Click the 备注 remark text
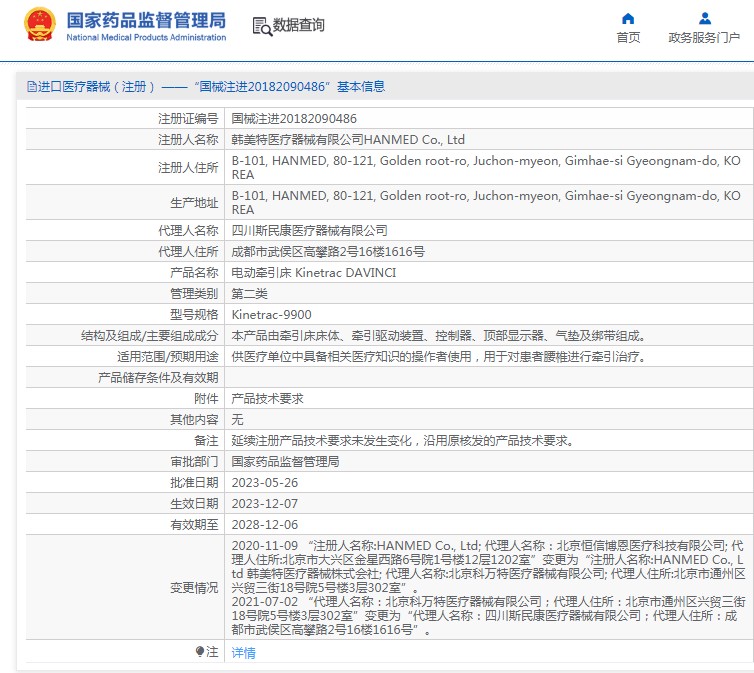The width and height of the screenshot is (754, 673). [x=403, y=441]
